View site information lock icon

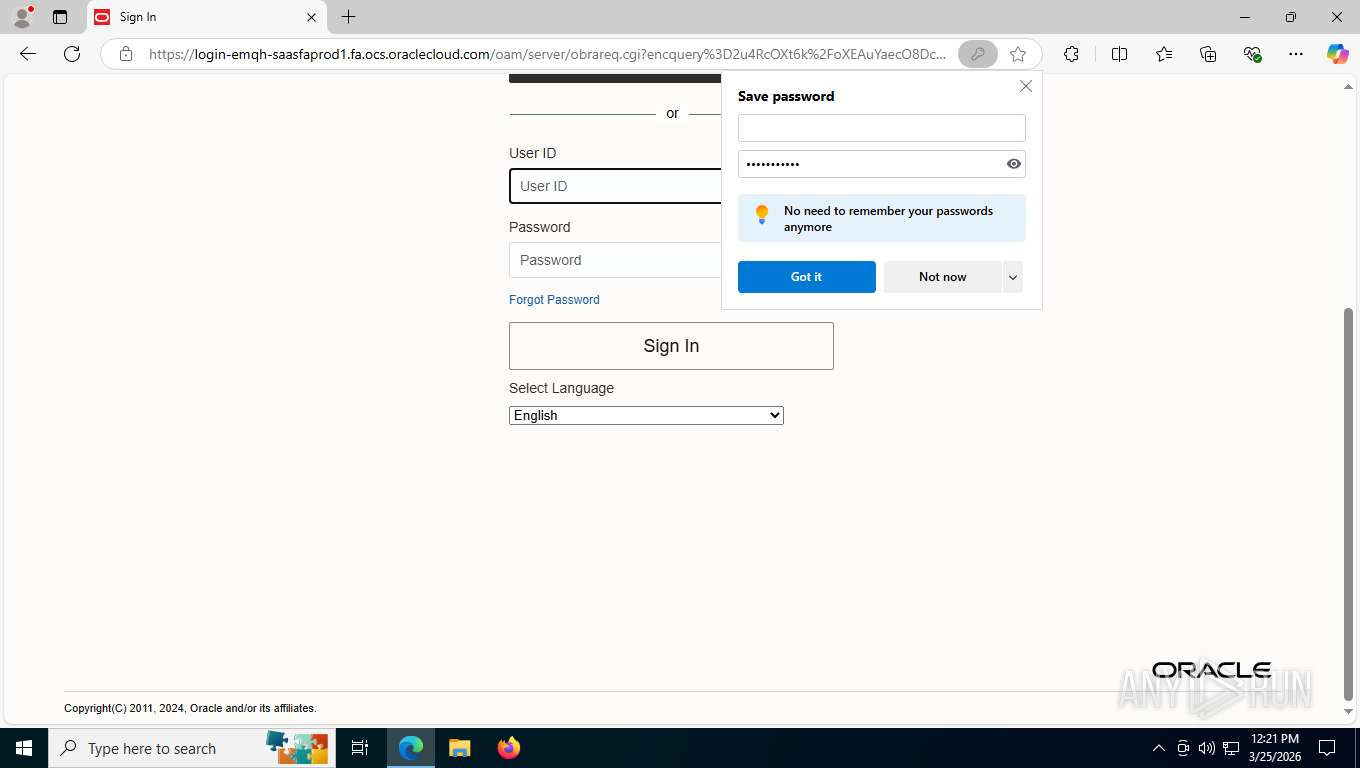point(126,54)
